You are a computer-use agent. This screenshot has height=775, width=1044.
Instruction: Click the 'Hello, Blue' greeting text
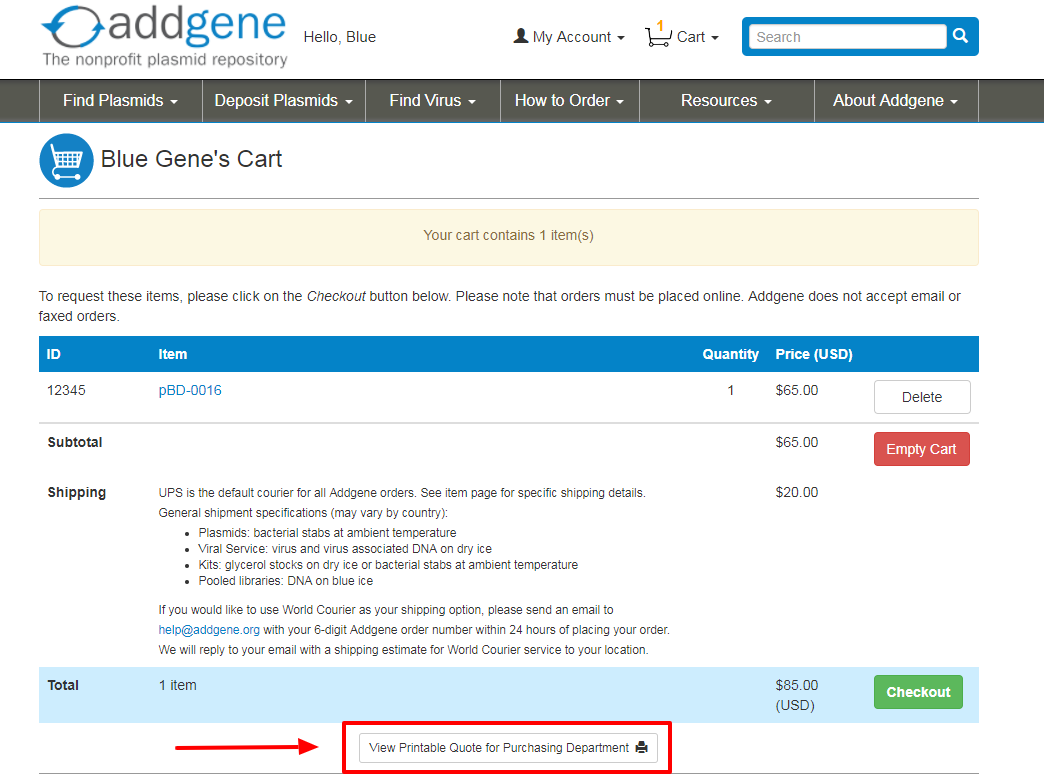point(340,37)
